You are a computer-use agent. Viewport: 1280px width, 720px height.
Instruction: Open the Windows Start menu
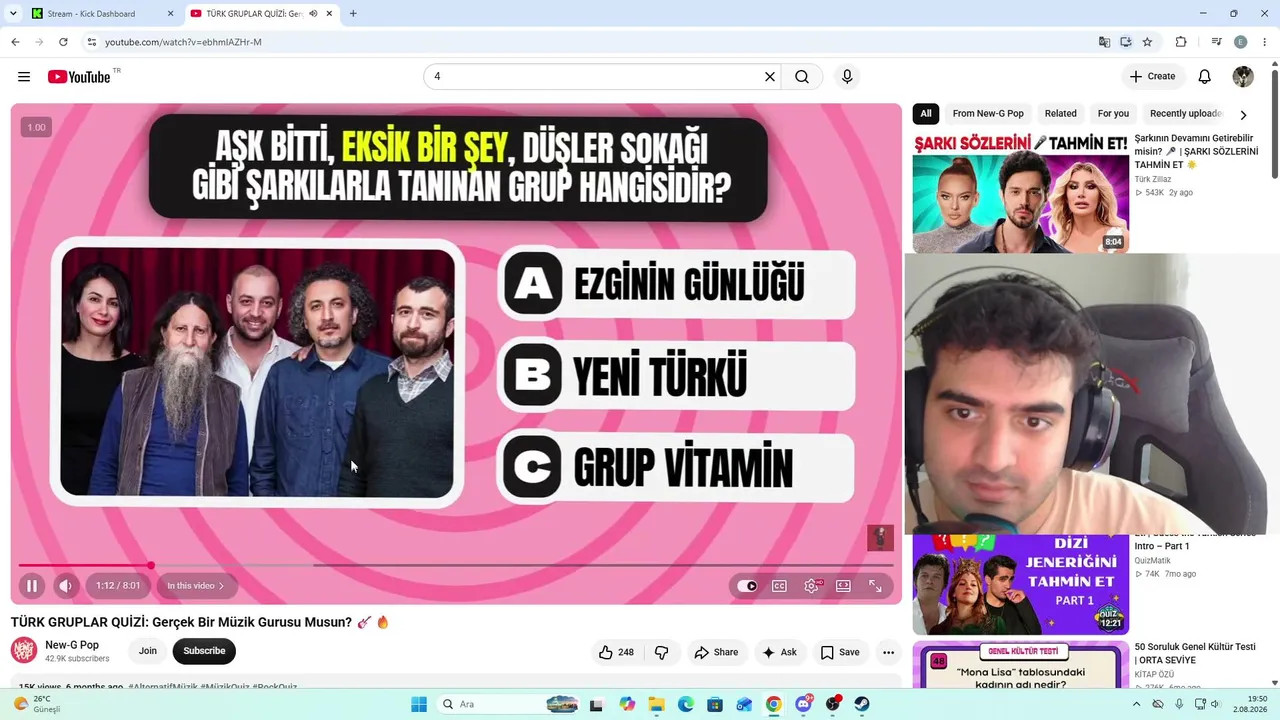[419, 704]
